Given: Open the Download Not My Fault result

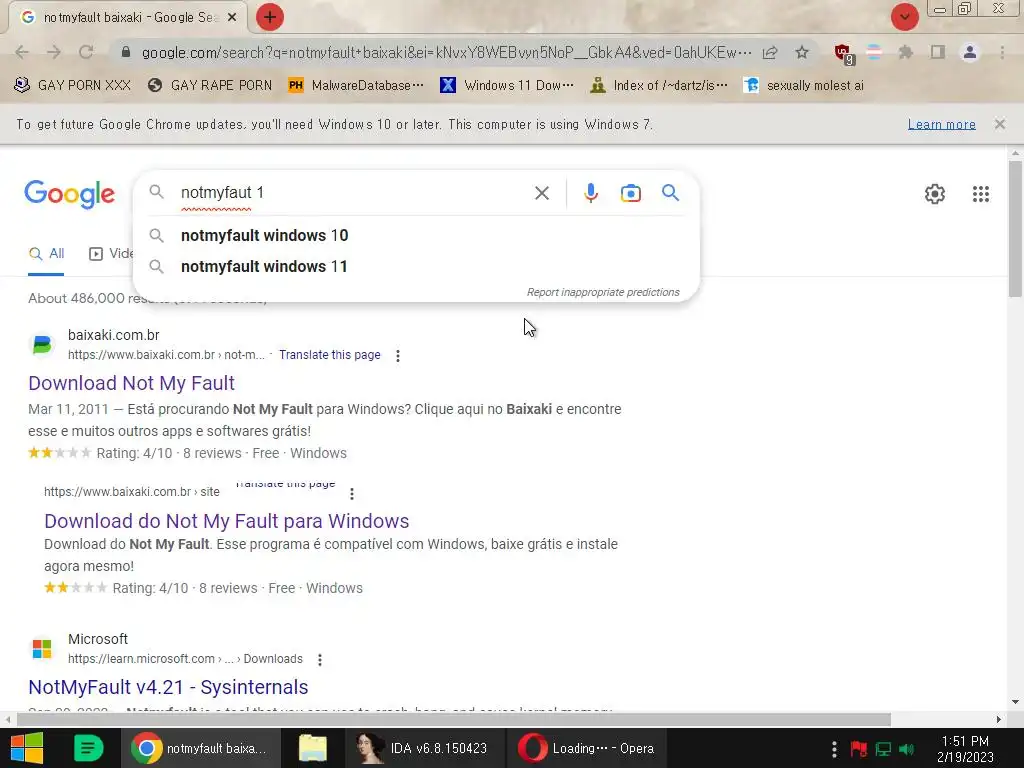Looking at the screenshot, I should [131, 383].
